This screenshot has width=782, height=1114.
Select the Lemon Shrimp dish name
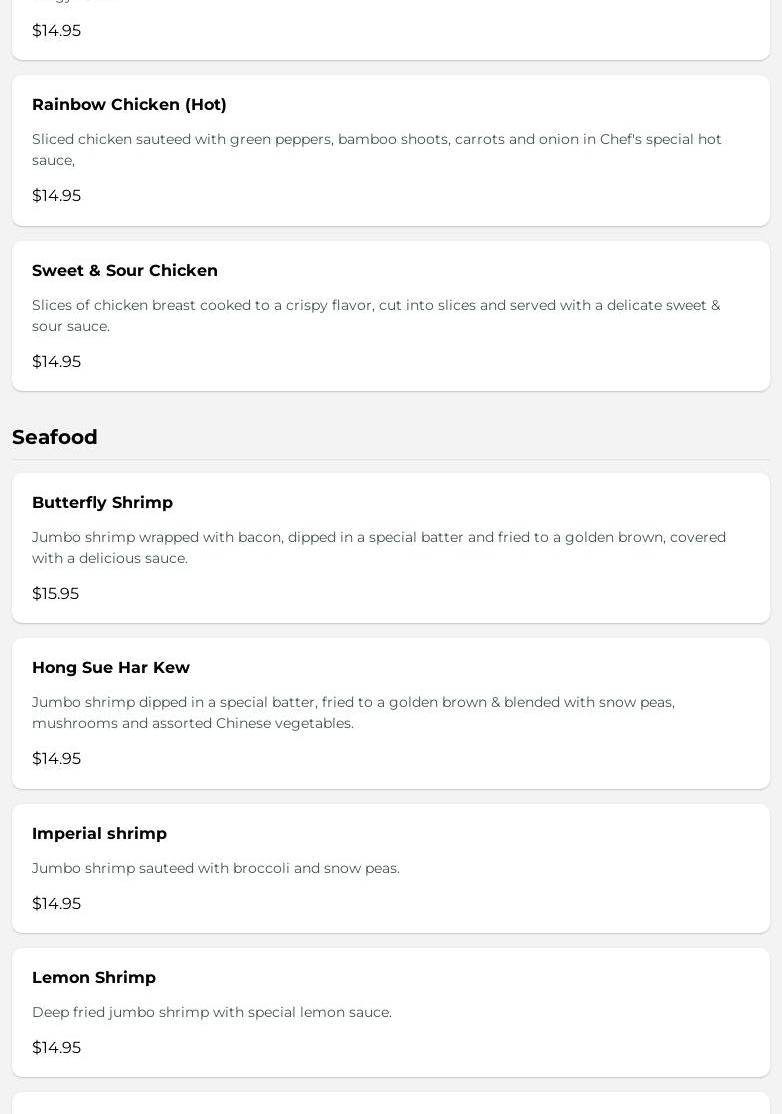click(x=94, y=978)
